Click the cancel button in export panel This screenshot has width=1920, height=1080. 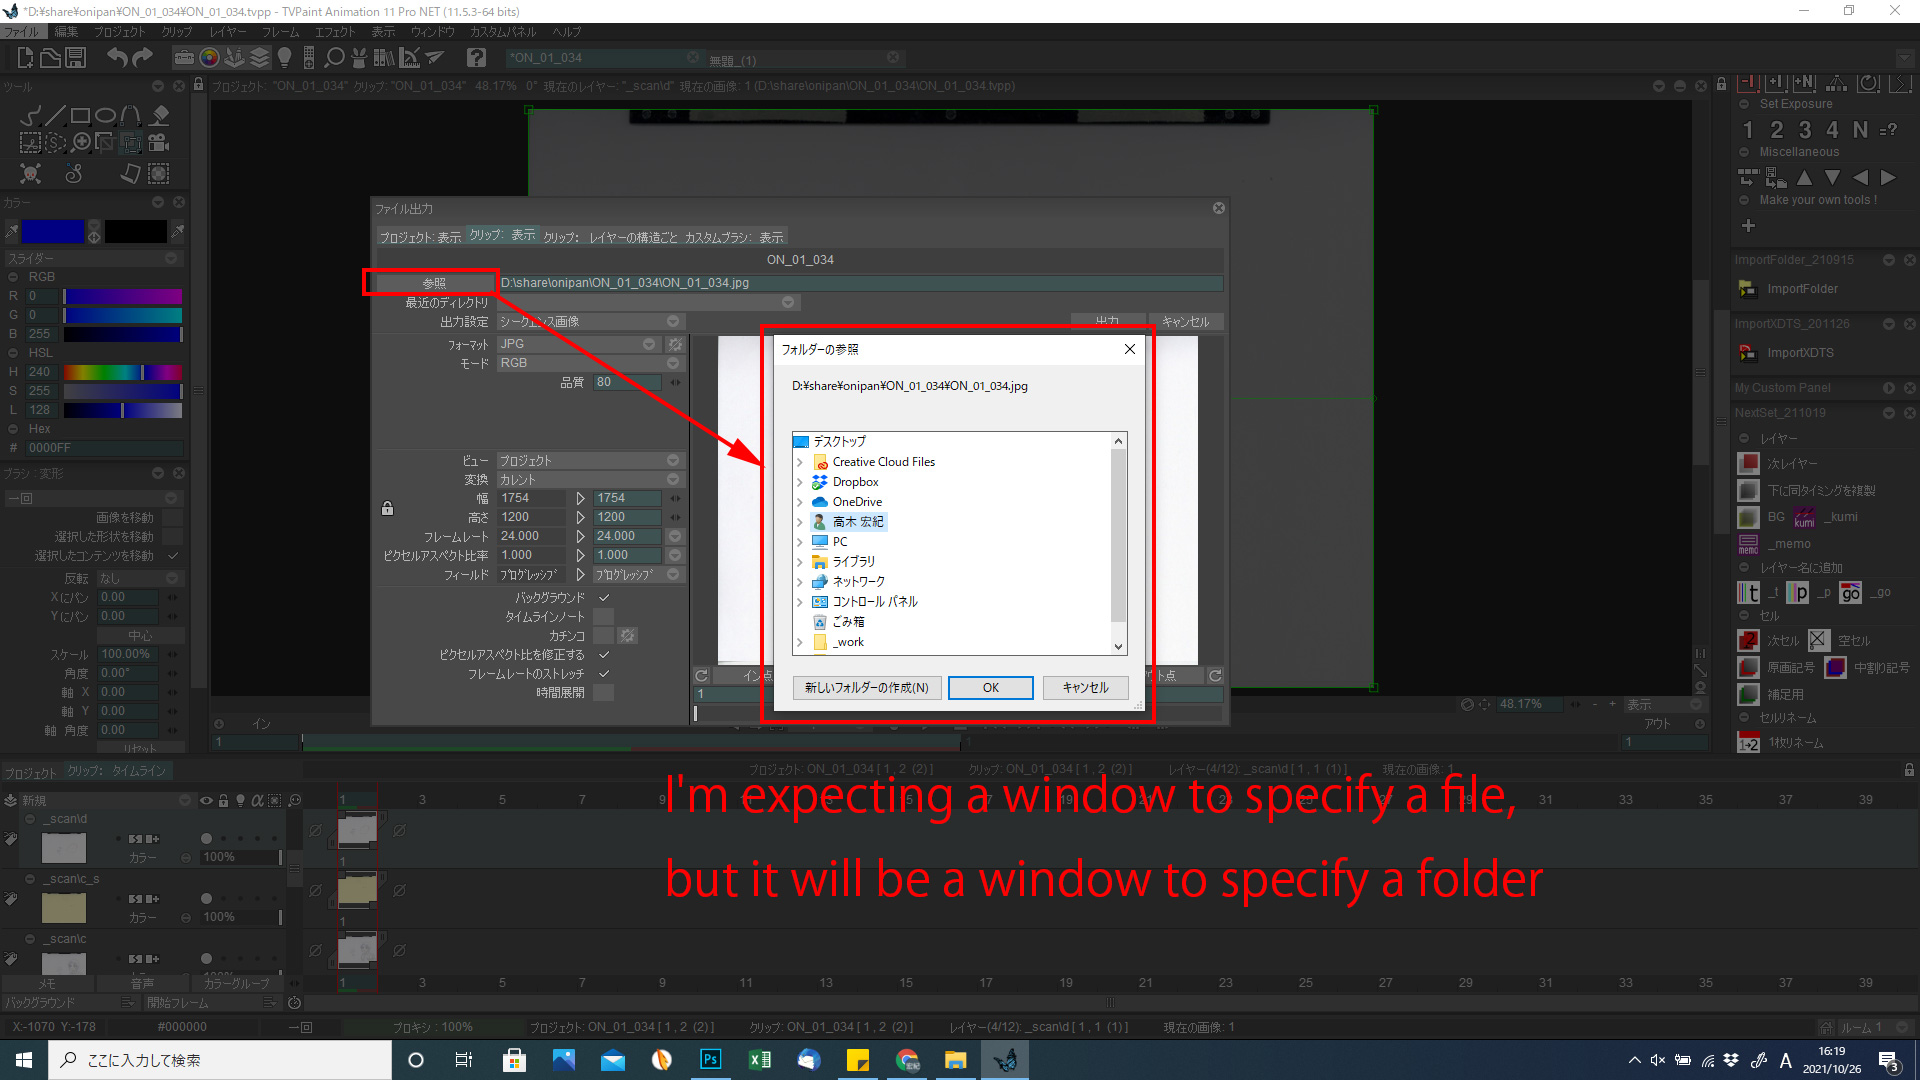coord(1186,322)
